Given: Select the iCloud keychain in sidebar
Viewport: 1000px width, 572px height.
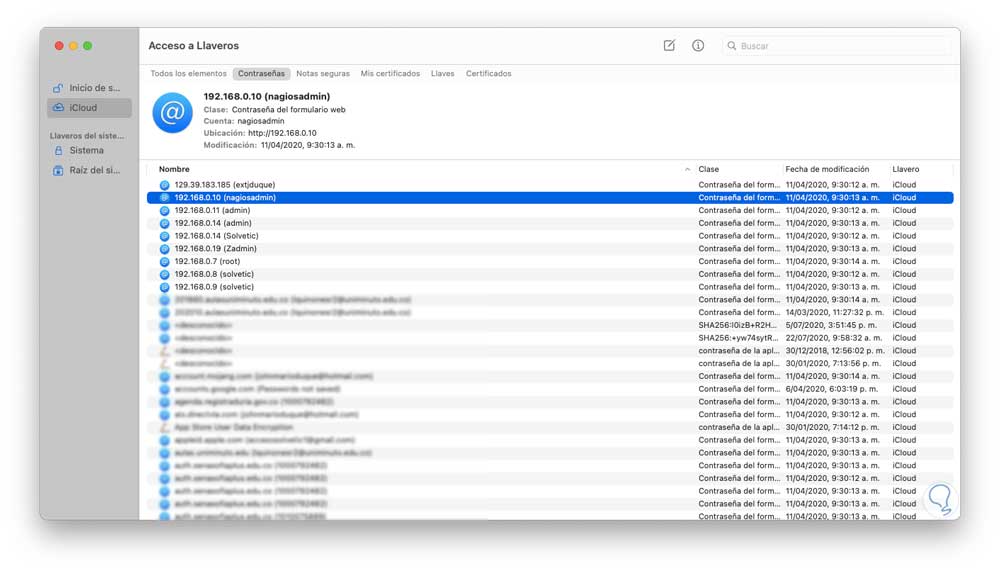Looking at the screenshot, I should [89, 108].
